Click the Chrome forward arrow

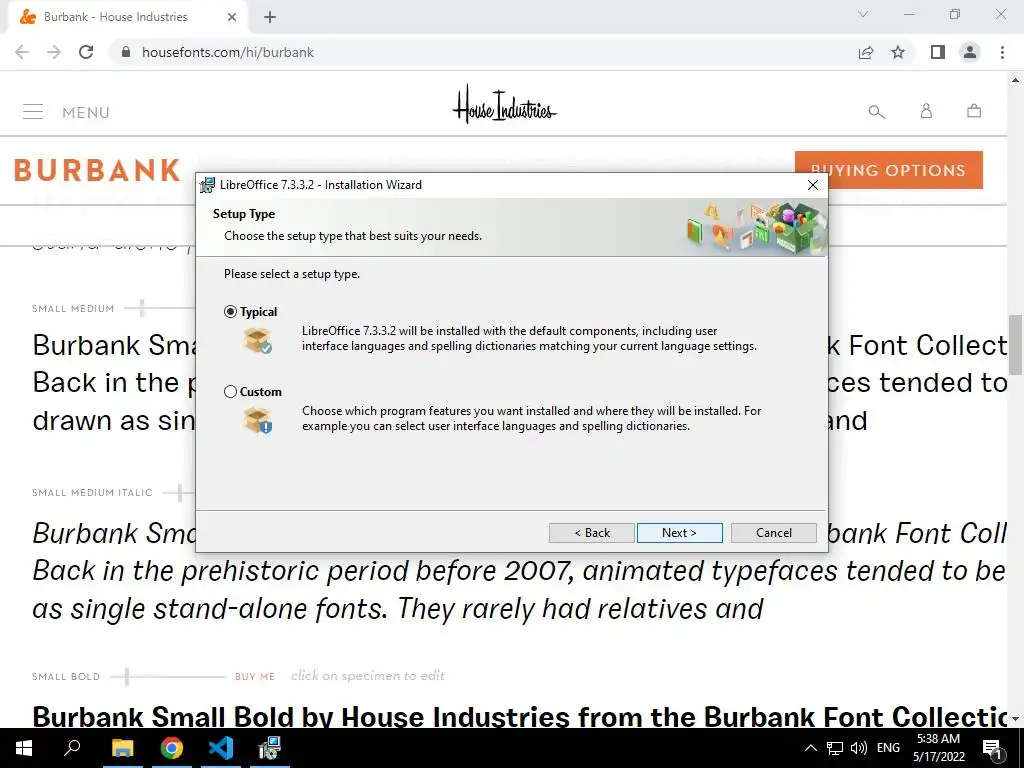54,52
